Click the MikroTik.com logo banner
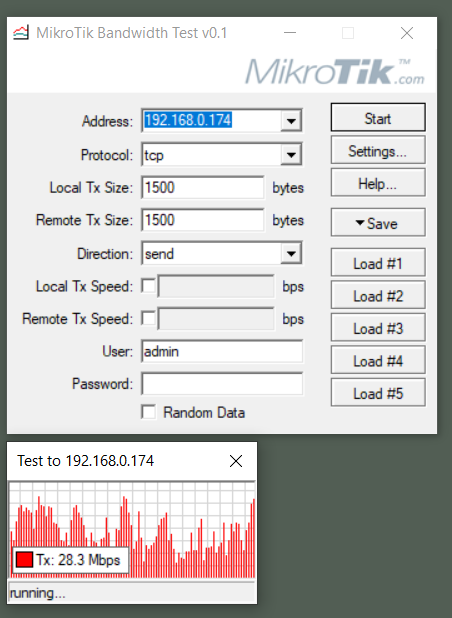 (335, 71)
